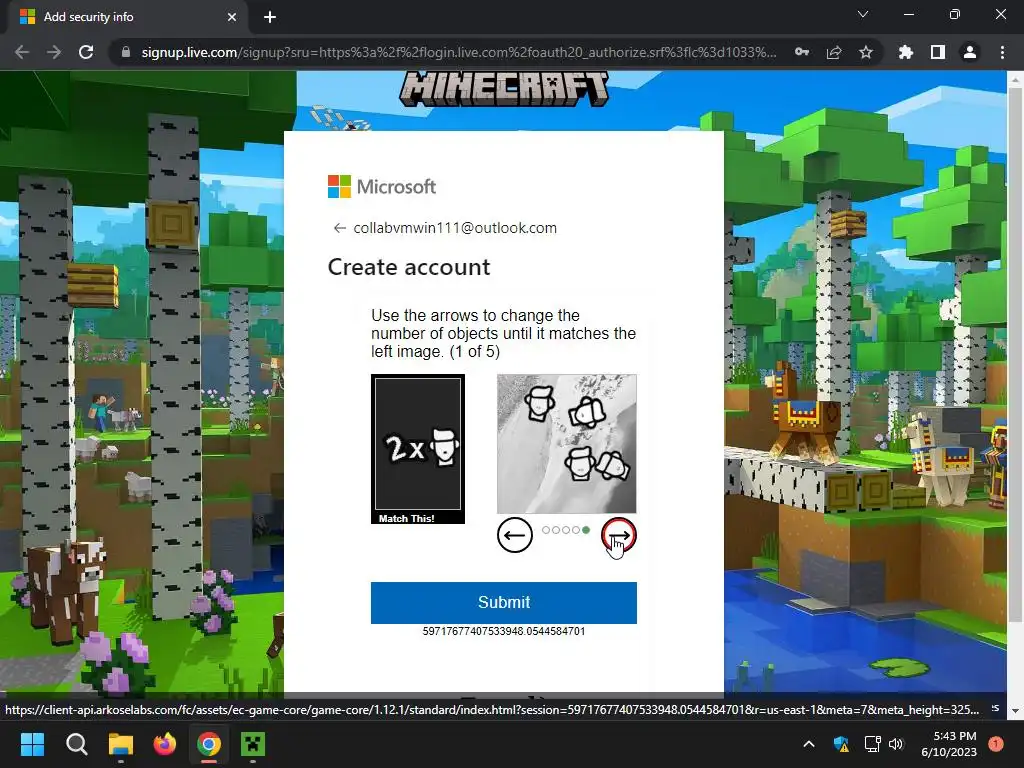The height and width of the screenshot is (768, 1024).
Task: Select the Add security info tab
Action: pyautogui.click(x=127, y=17)
